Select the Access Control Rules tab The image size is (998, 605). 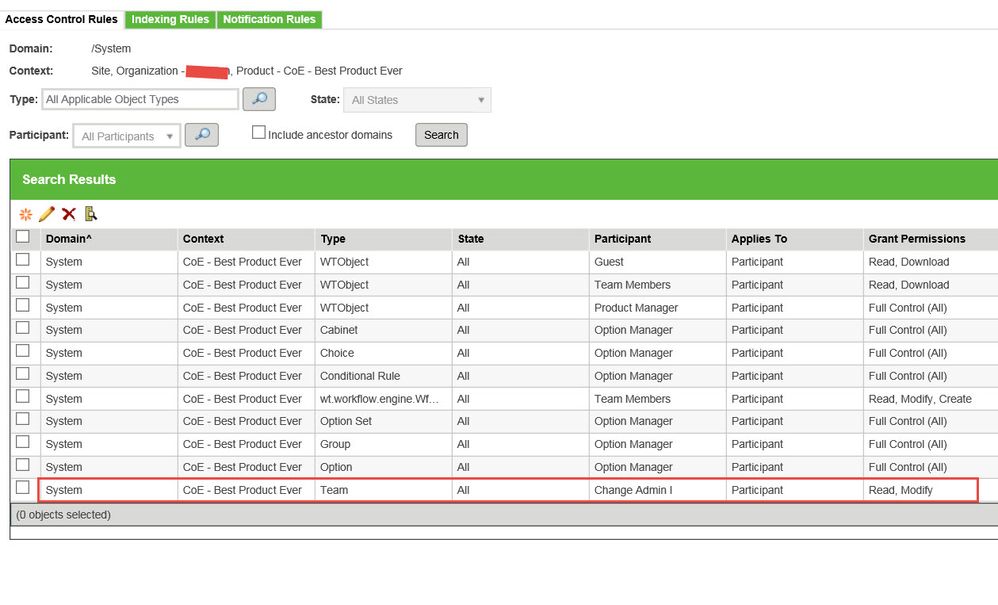tap(62, 19)
